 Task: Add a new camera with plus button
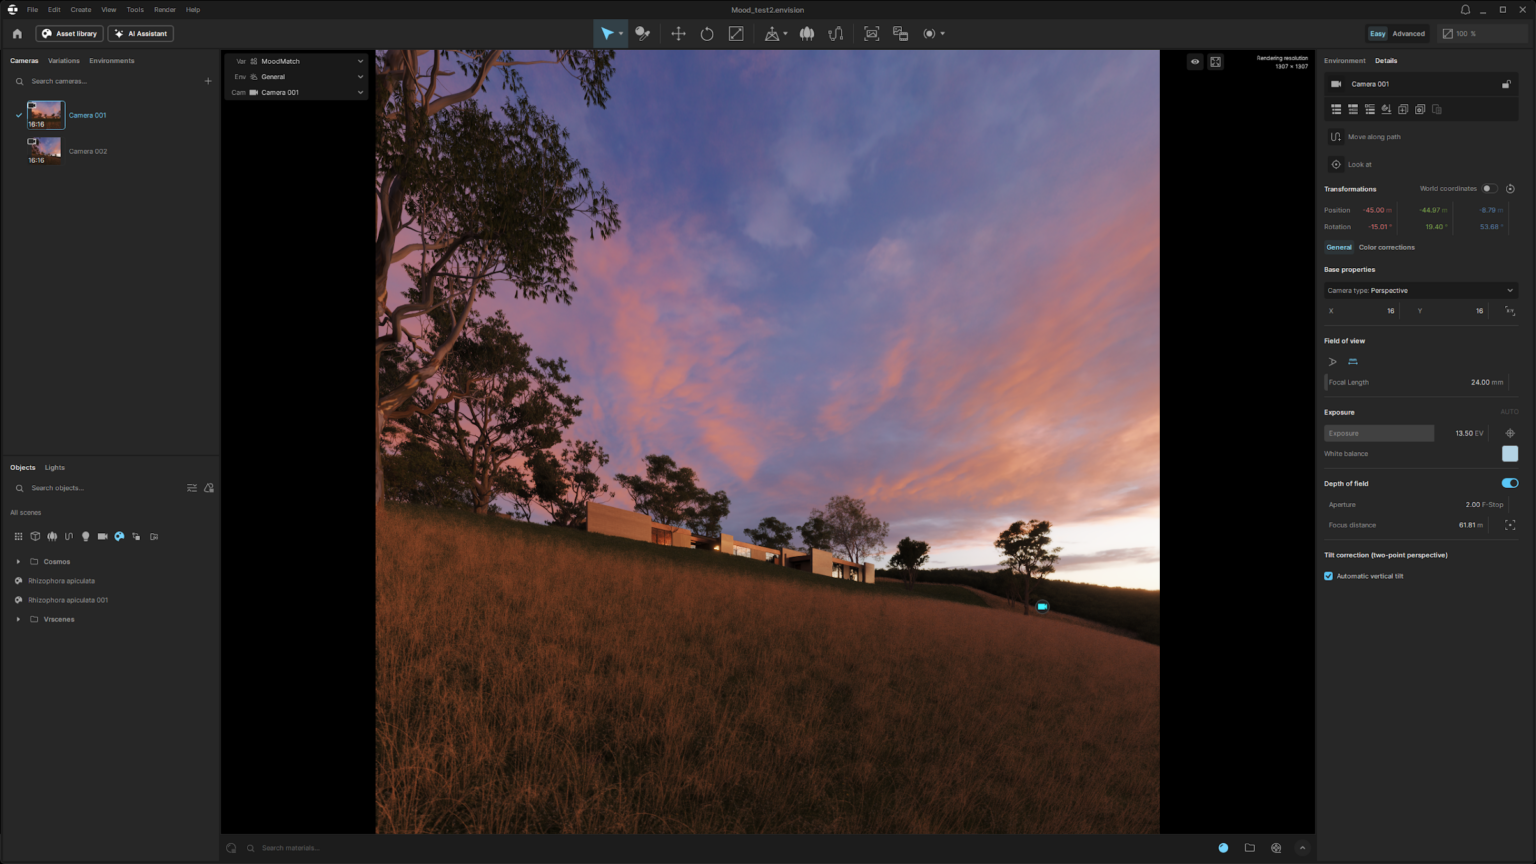(x=208, y=81)
